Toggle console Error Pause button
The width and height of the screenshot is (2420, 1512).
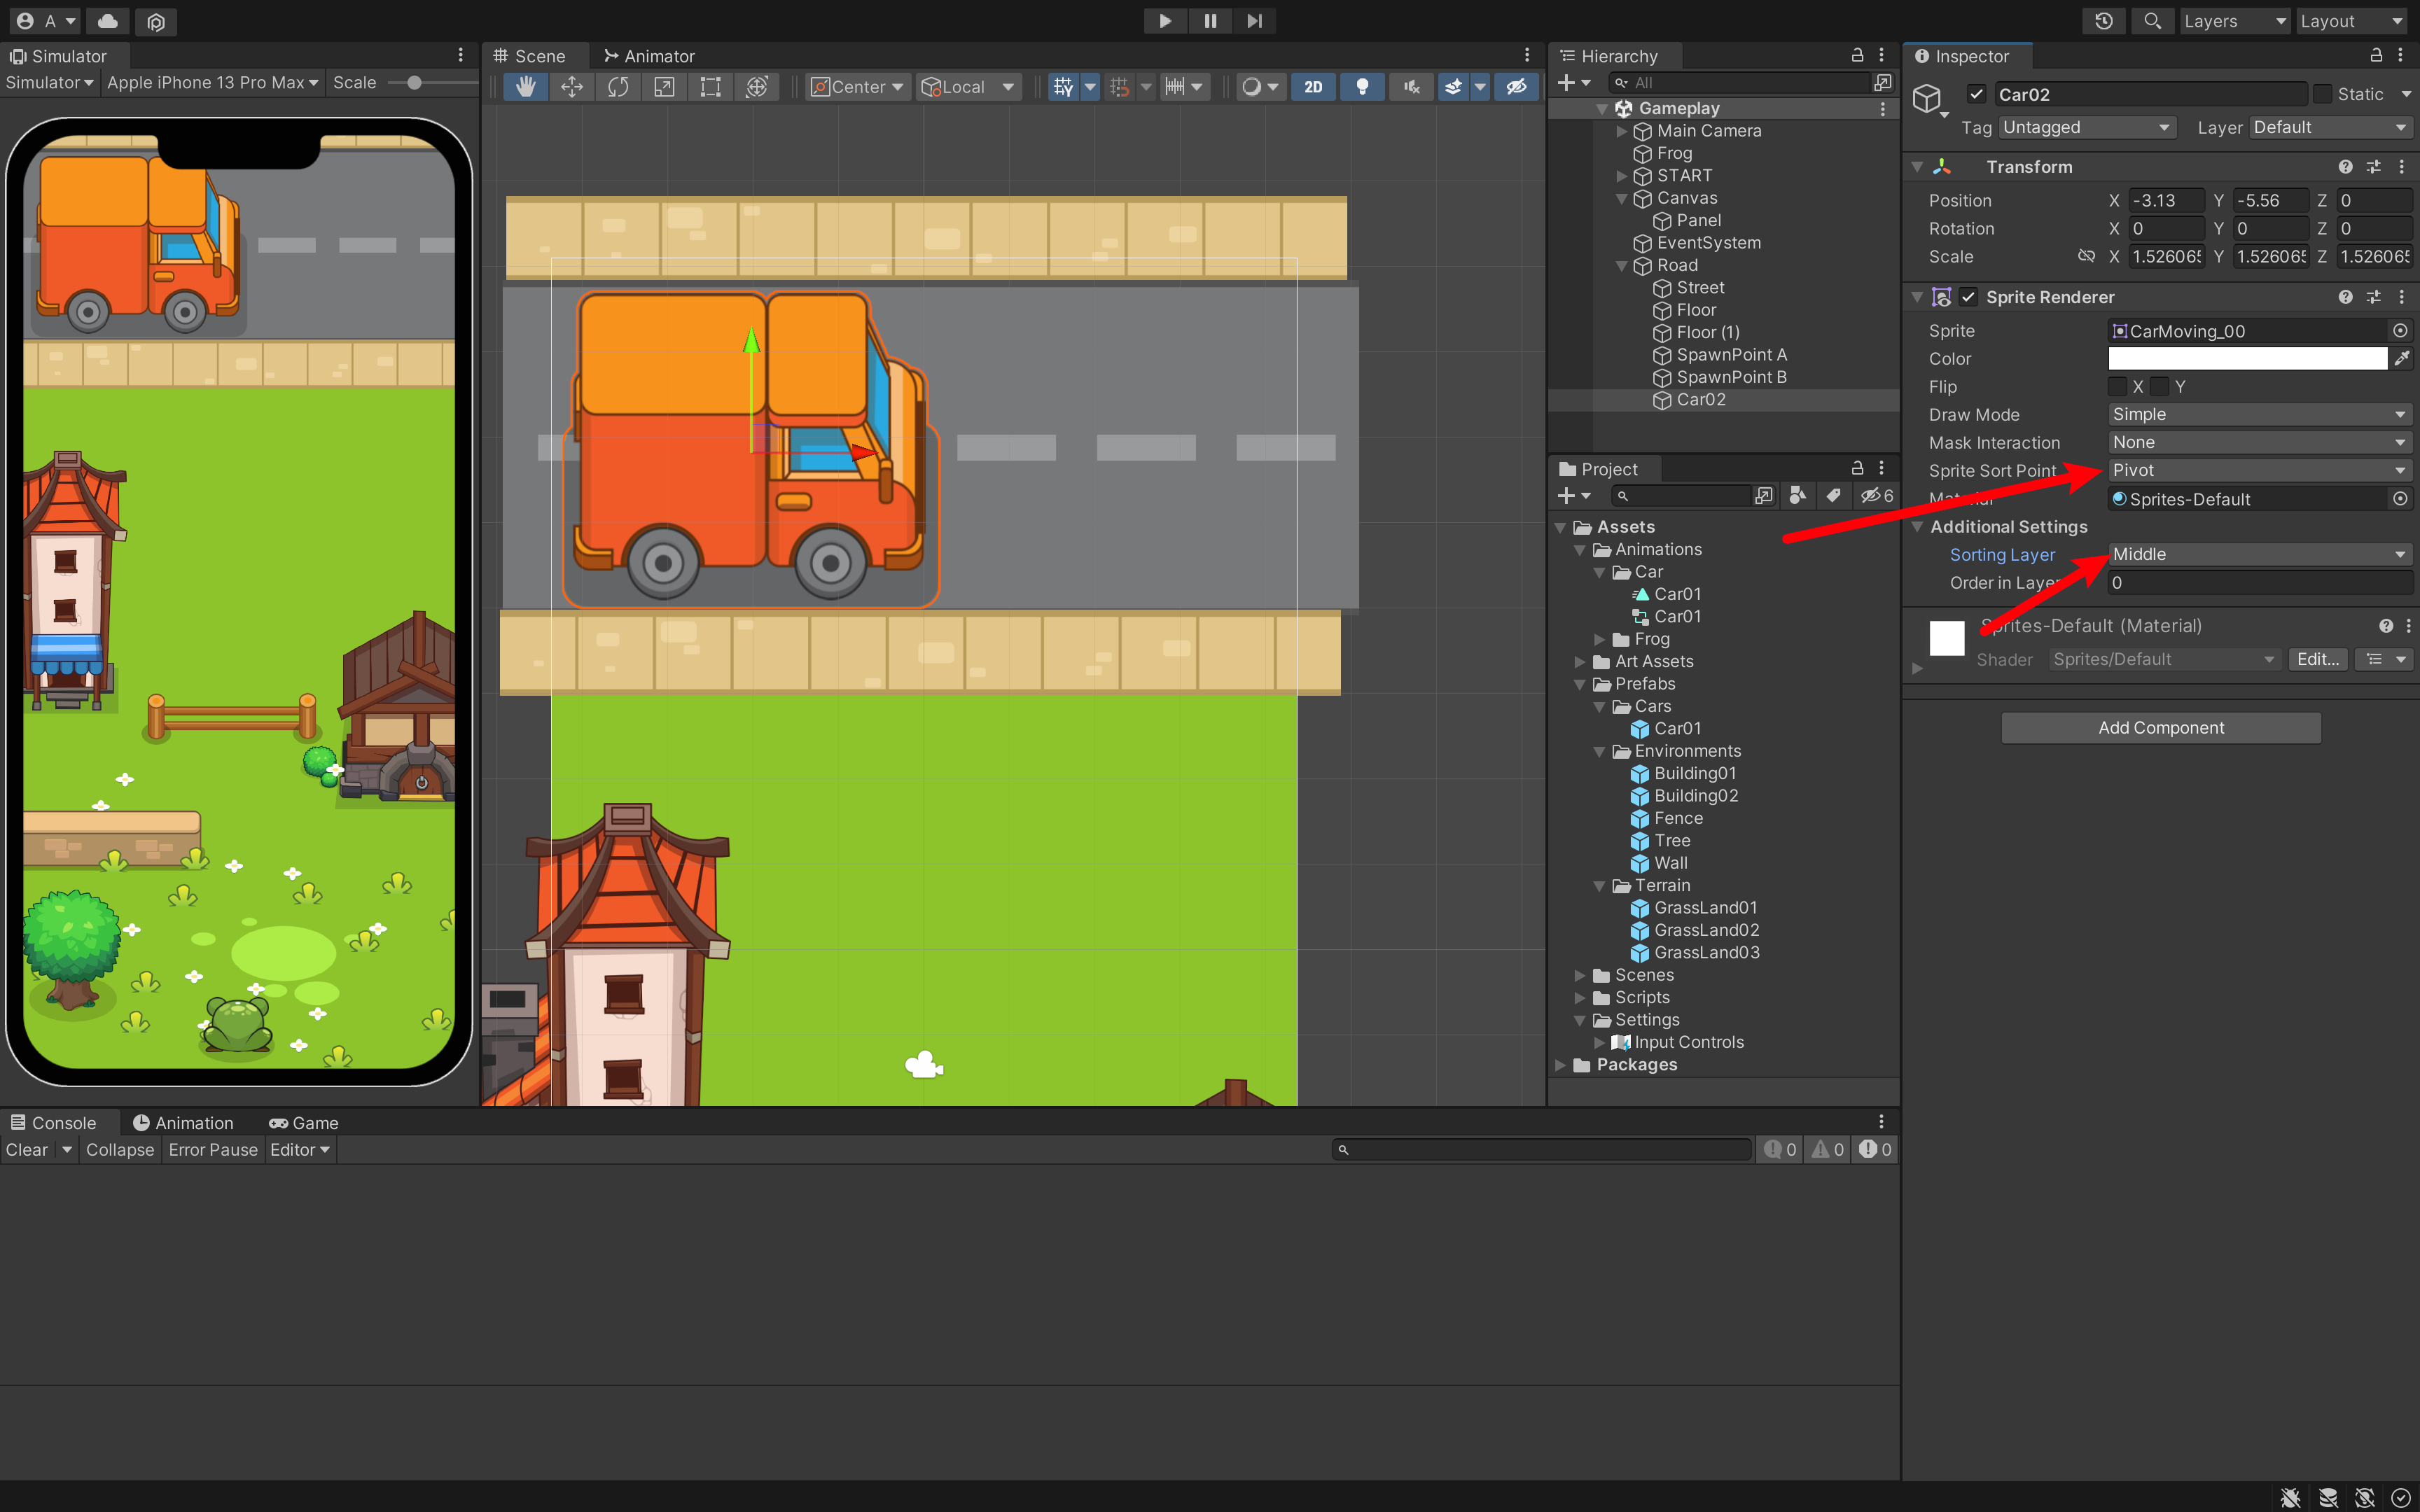(213, 1150)
